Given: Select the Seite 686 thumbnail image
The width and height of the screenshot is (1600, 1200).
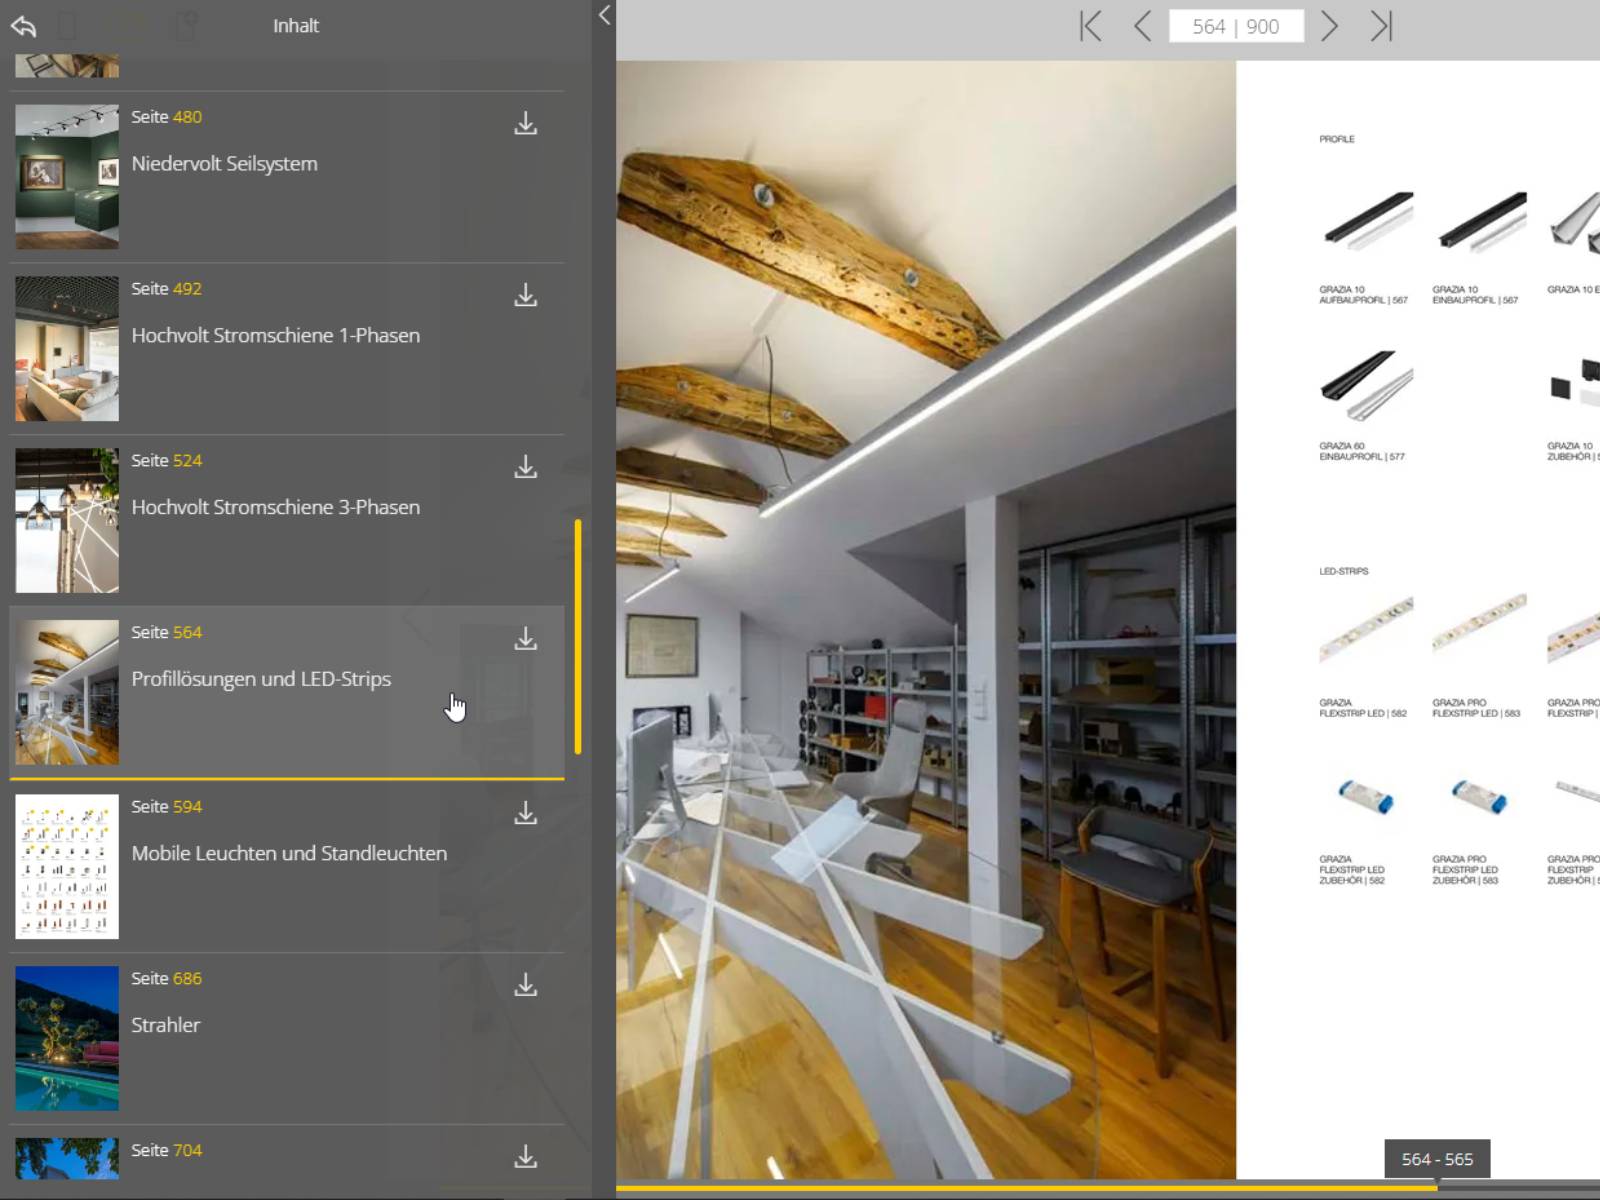Looking at the screenshot, I should point(67,1039).
